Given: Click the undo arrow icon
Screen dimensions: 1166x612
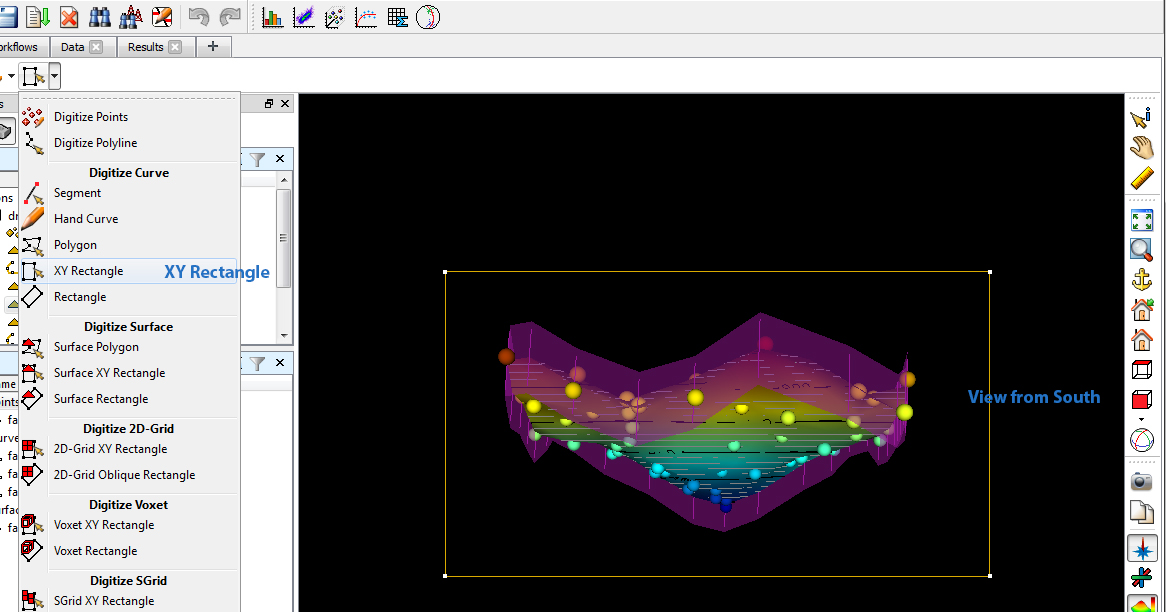Looking at the screenshot, I should [x=198, y=17].
